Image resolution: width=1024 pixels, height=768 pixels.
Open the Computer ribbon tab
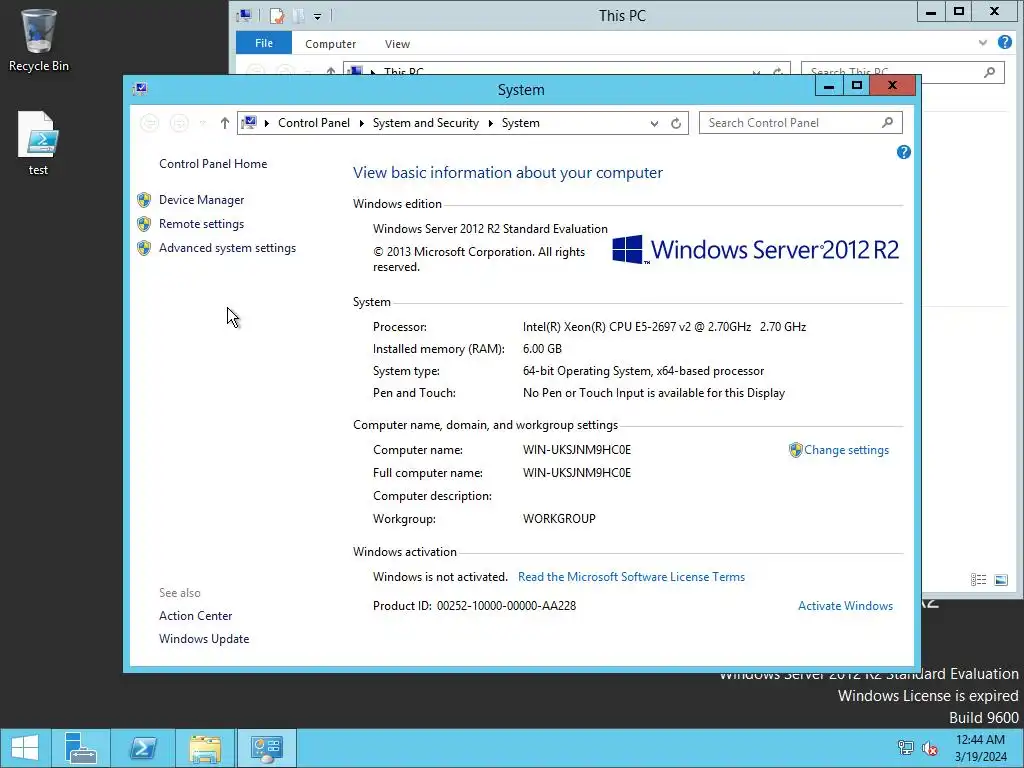[330, 44]
